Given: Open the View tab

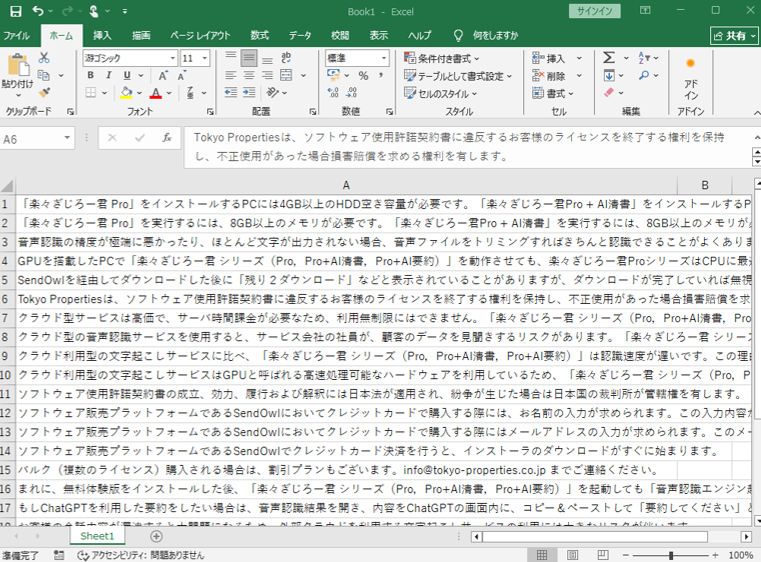Looking at the screenshot, I should pos(379,35).
